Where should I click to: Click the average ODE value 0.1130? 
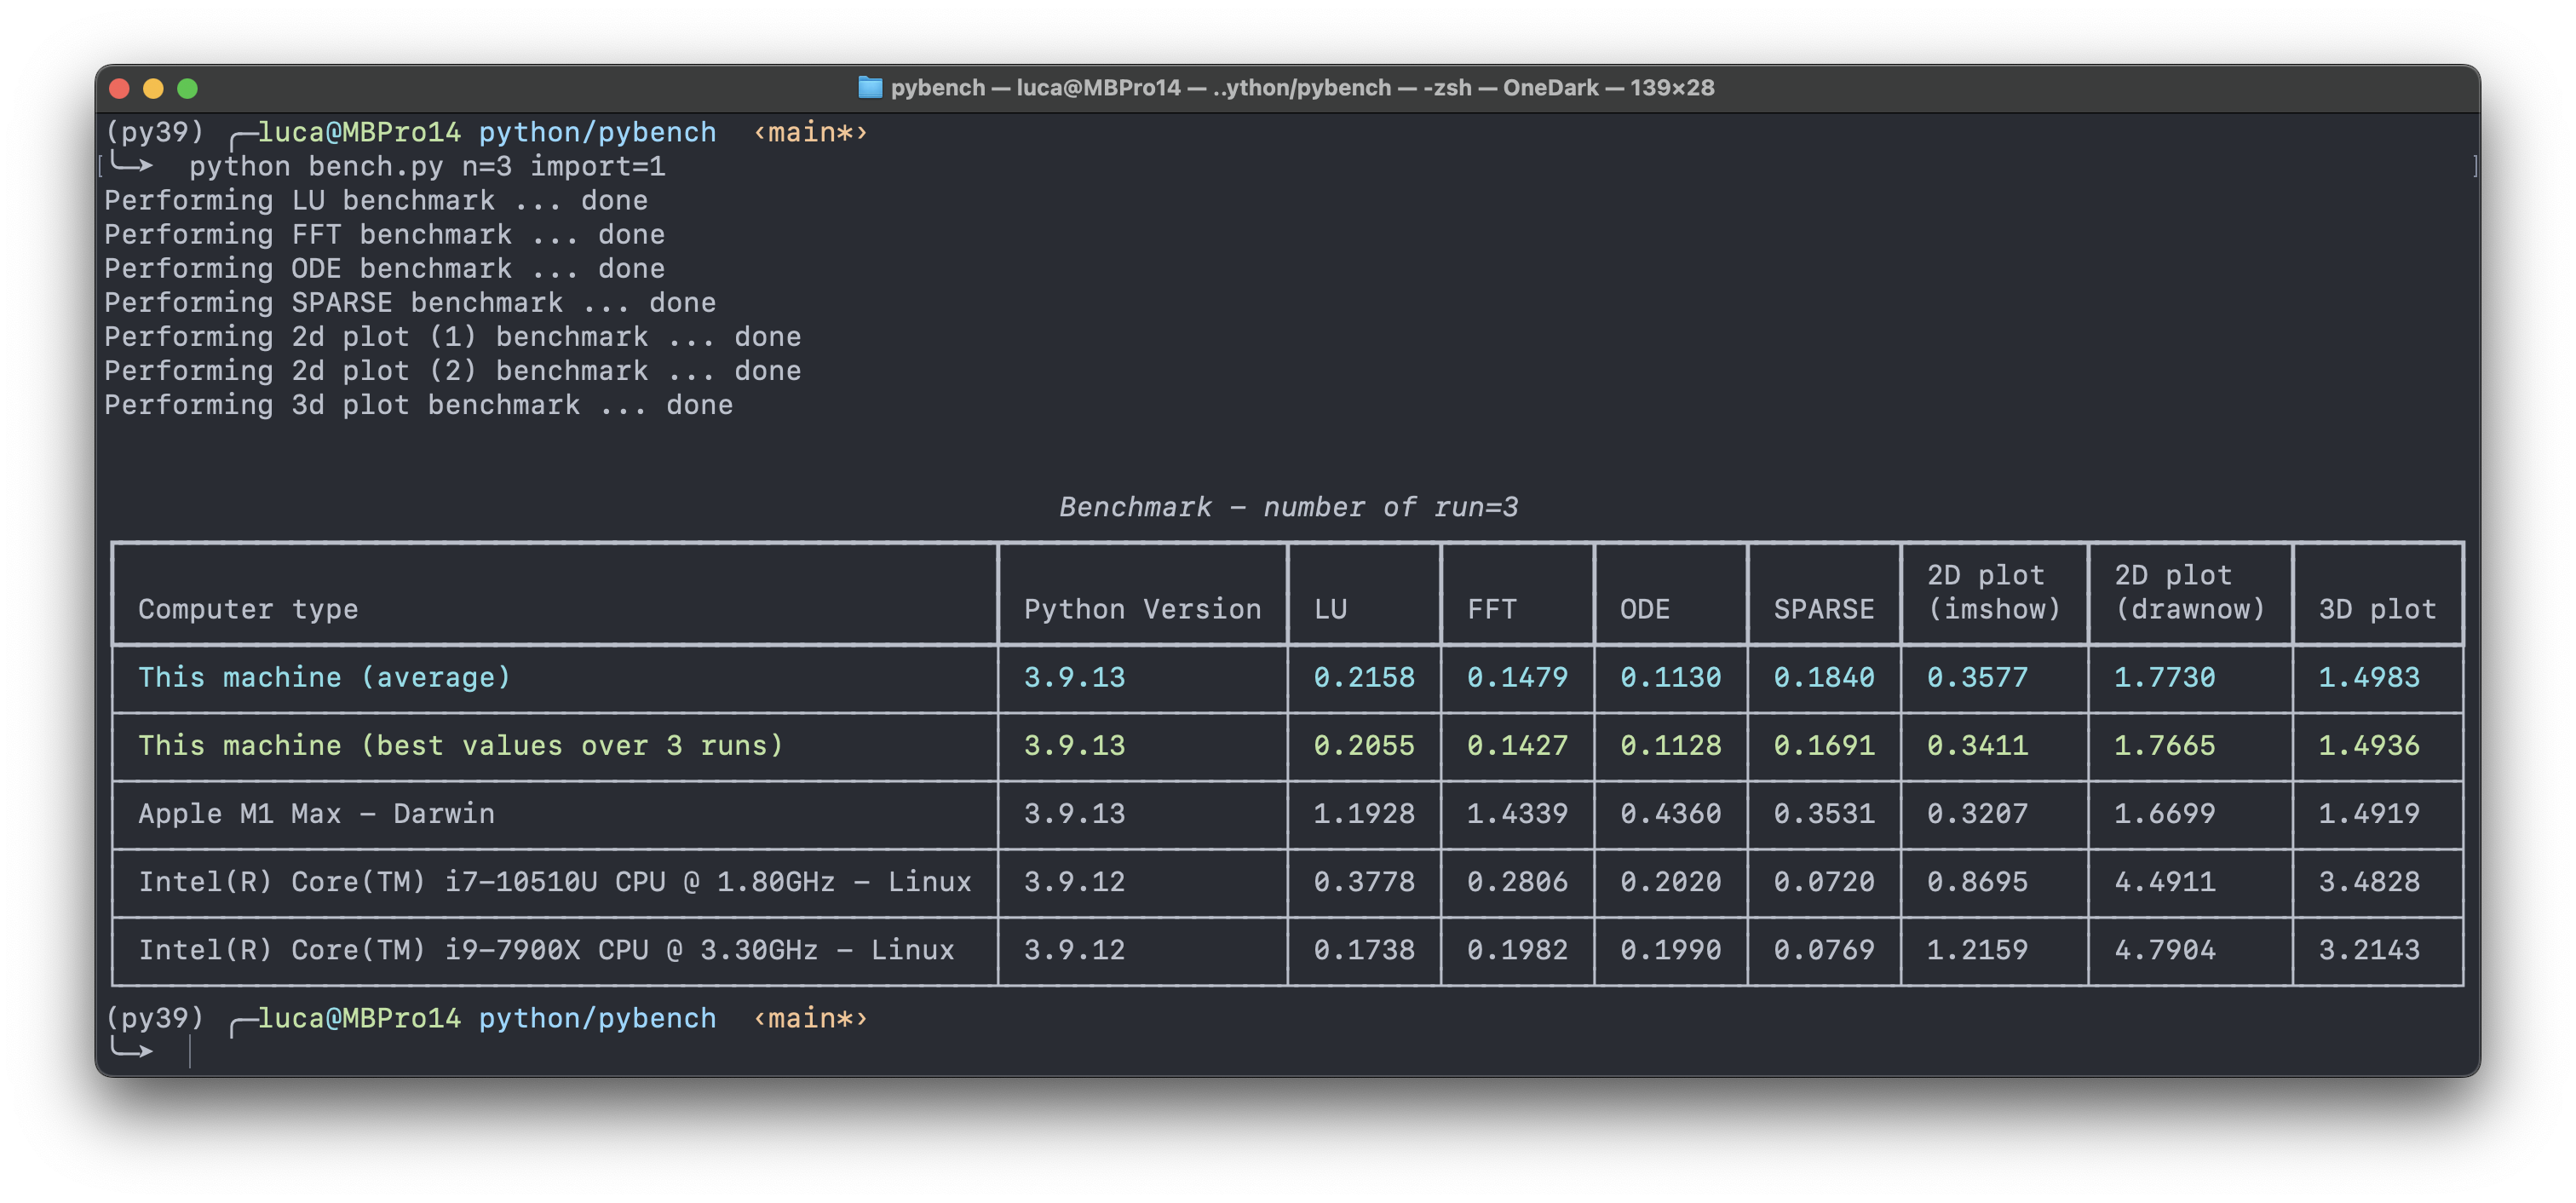click(x=1671, y=677)
